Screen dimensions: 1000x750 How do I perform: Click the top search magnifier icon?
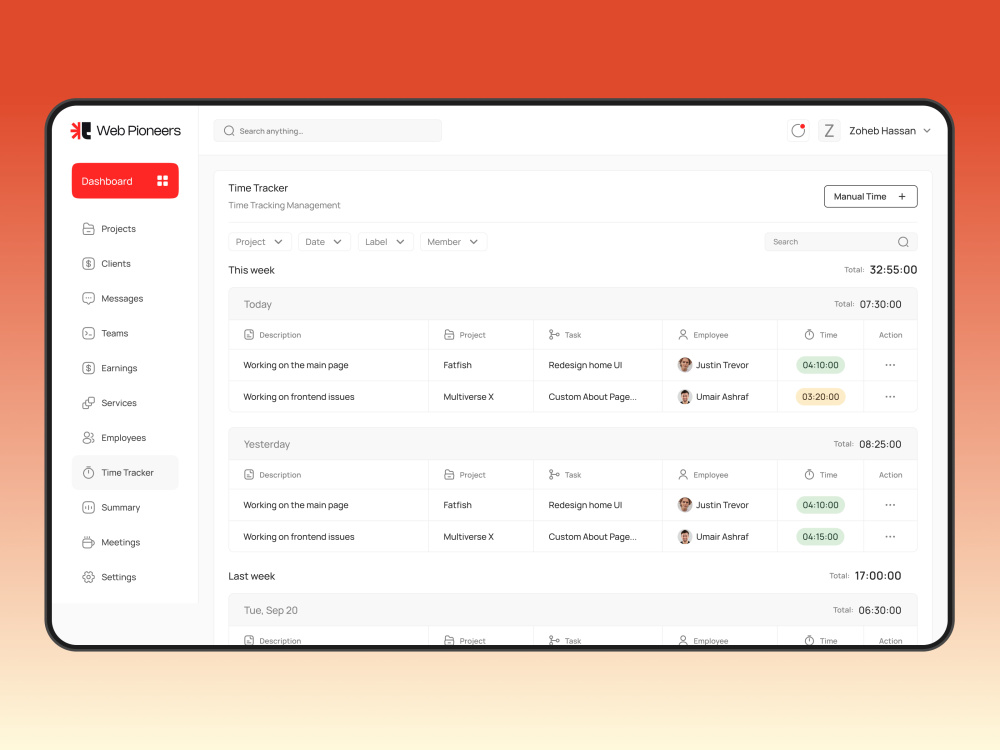229,131
